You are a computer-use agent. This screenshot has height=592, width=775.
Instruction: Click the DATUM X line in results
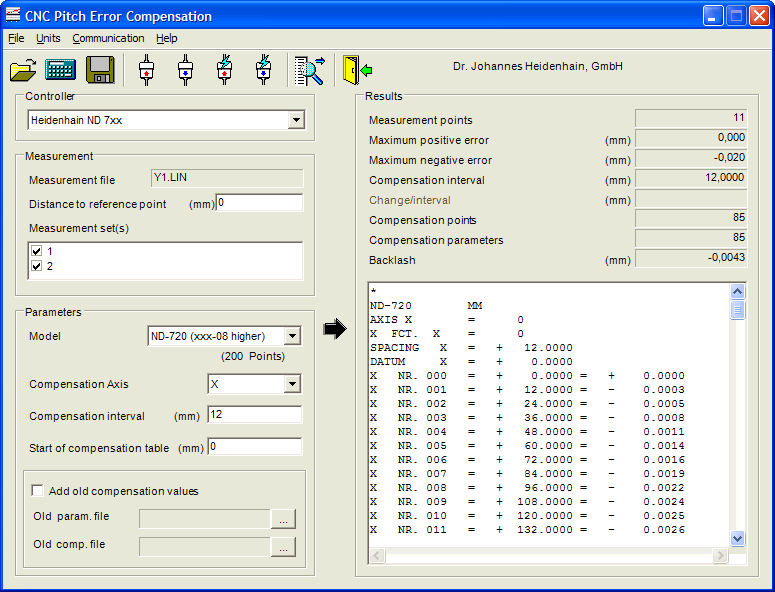[471, 362]
